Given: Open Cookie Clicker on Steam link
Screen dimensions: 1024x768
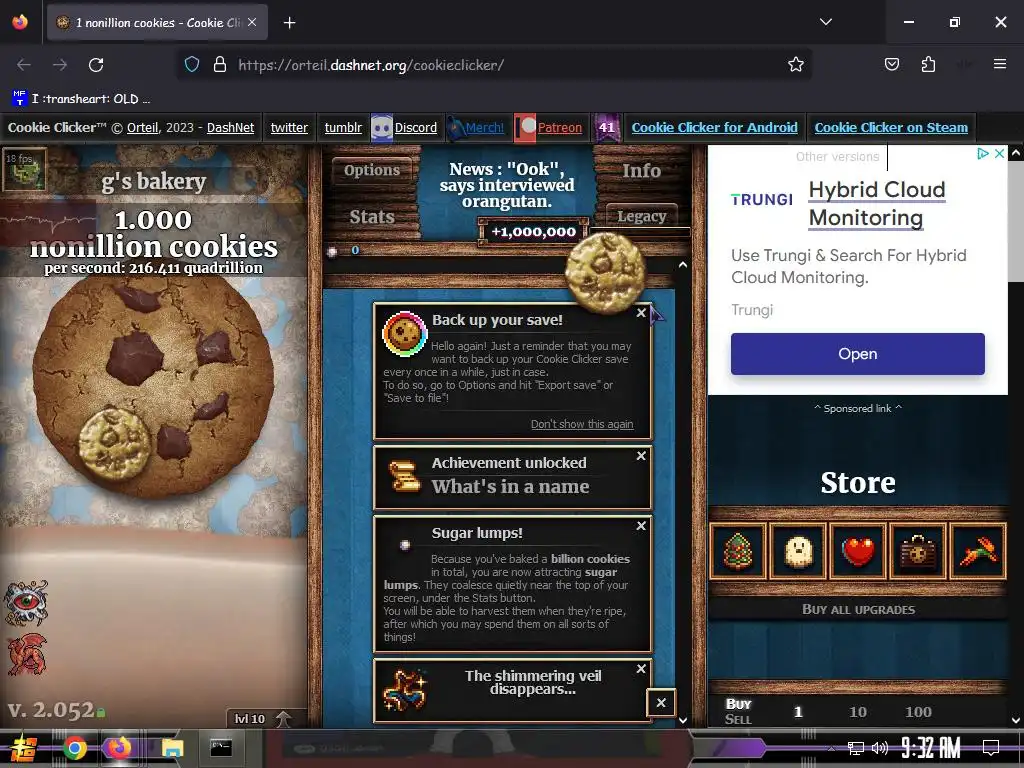Looking at the screenshot, I should click(891, 127).
